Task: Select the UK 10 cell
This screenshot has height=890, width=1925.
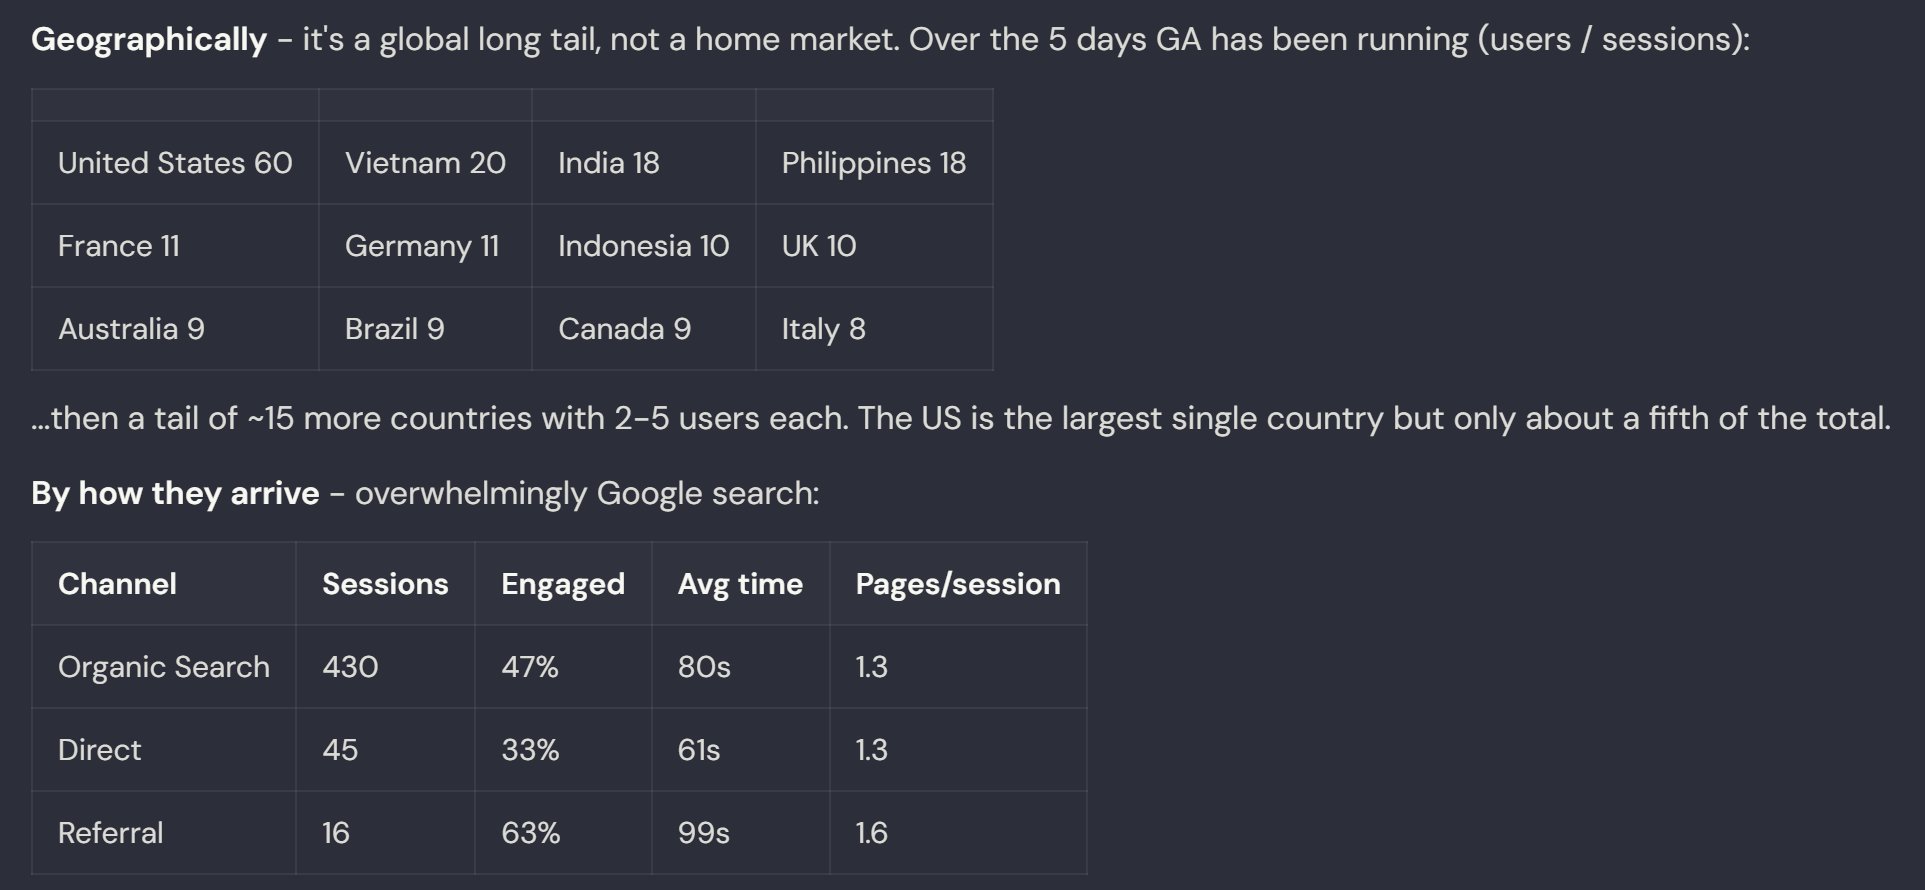Action: (874, 246)
